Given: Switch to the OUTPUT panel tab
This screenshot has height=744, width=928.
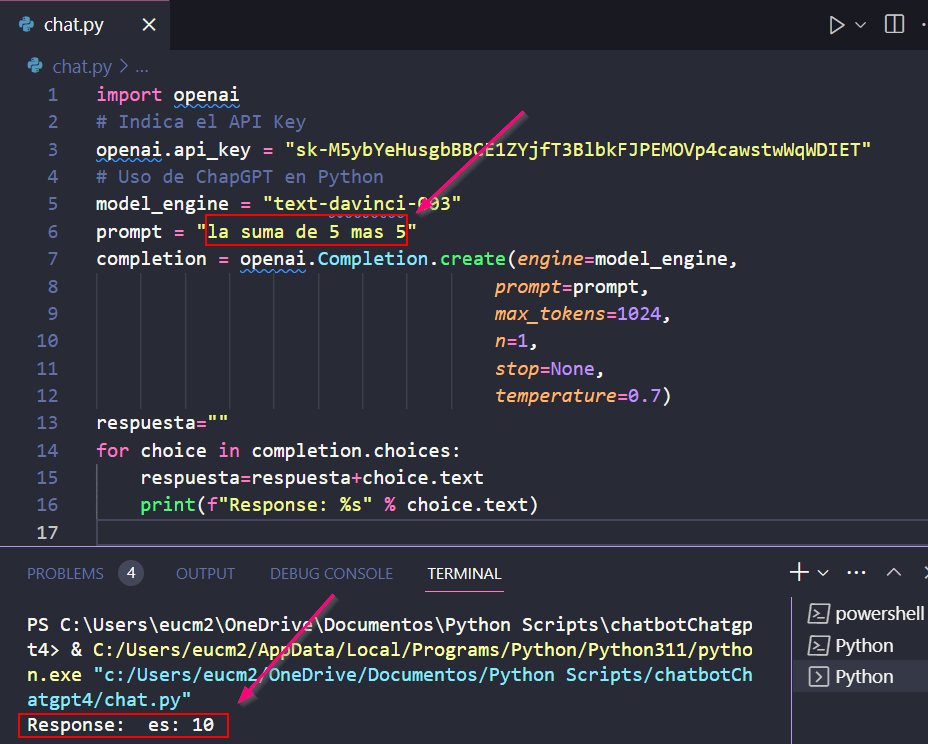Looking at the screenshot, I should pos(205,574).
